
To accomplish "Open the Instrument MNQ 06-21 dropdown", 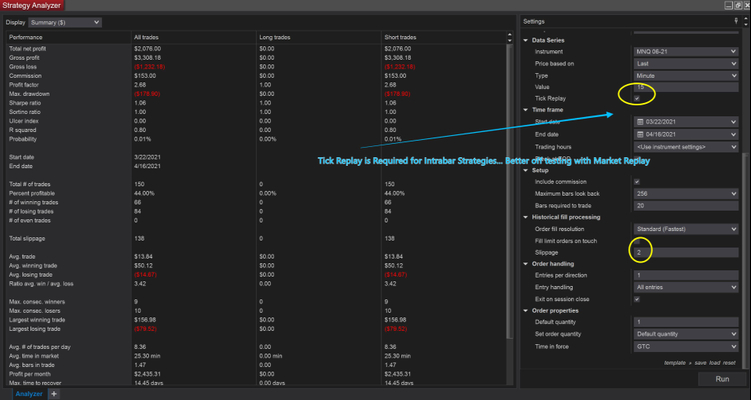I will [x=685, y=51].
